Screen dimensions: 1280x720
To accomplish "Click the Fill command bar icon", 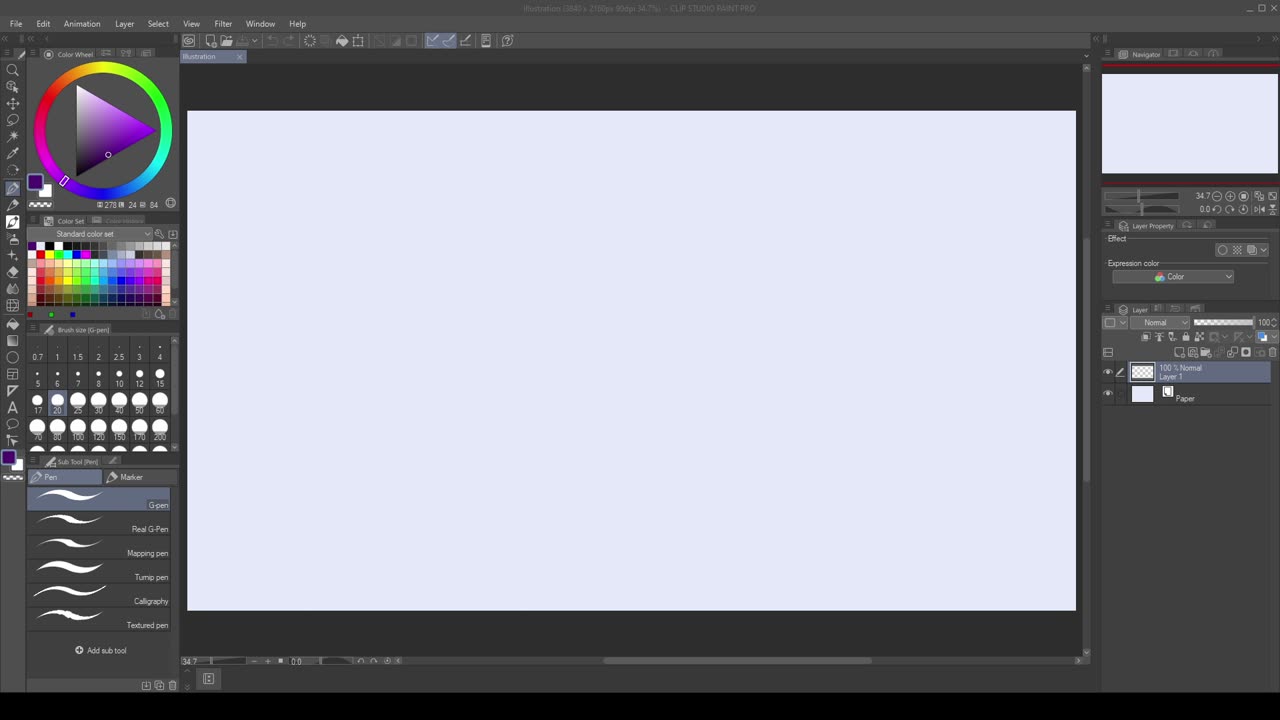I will [342, 41].
